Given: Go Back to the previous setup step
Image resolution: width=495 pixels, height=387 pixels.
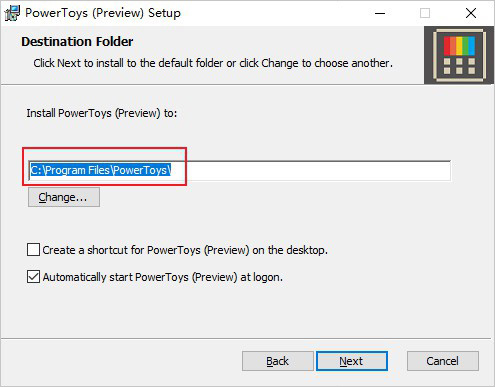Looking at the screenshot, I should [x=278, y=361].
